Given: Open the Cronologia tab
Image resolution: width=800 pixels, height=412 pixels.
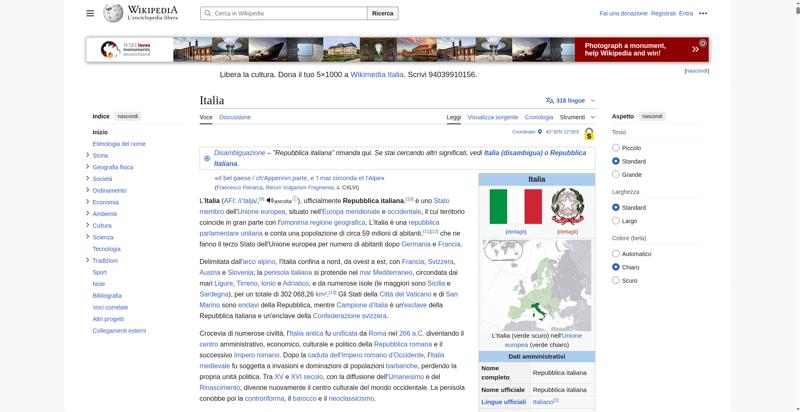Looking at the screenshot, I should tap(539, 117).
